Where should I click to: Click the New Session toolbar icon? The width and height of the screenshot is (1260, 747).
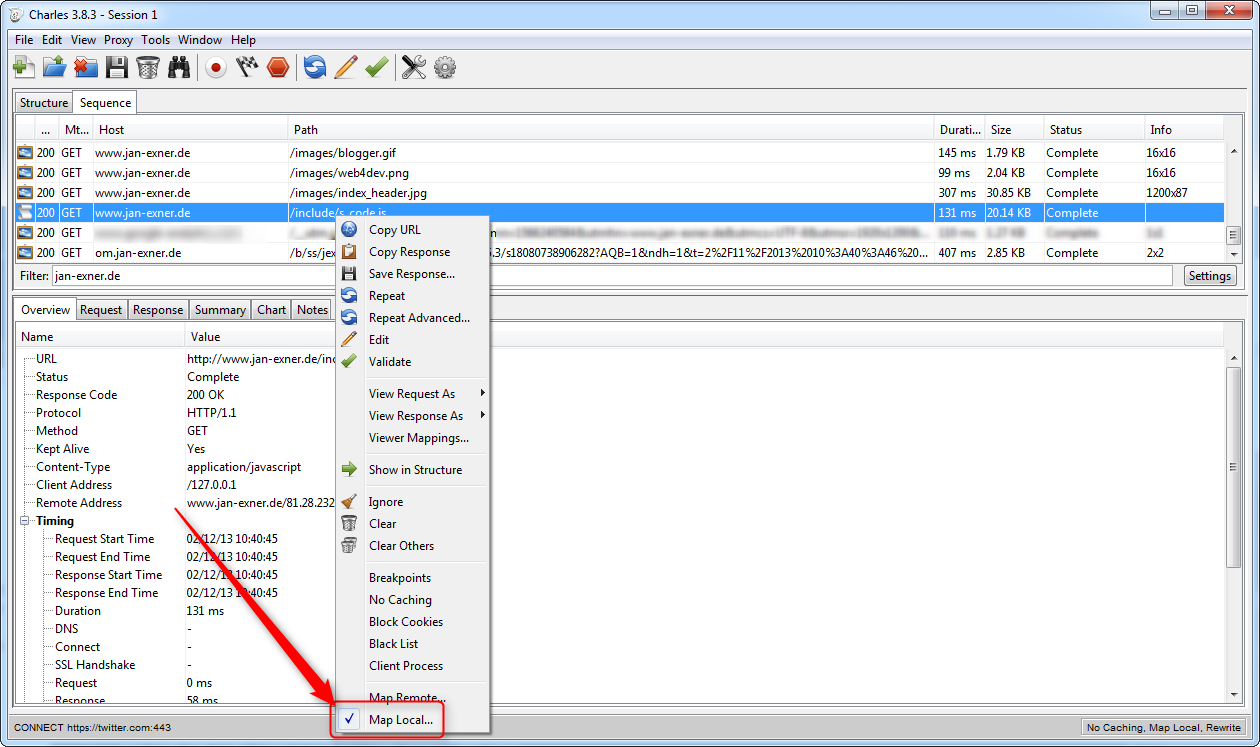24,67
